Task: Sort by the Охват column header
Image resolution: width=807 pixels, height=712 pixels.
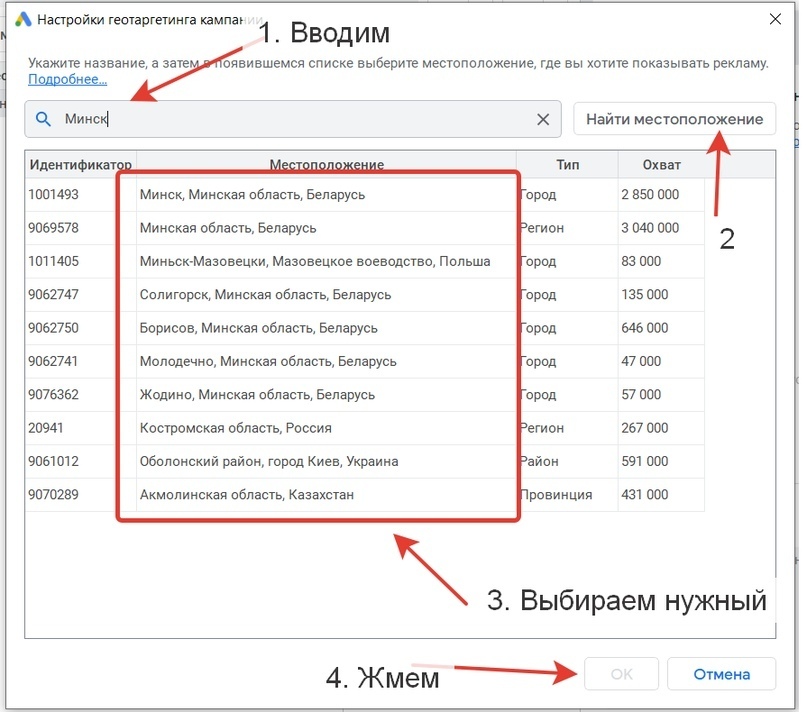Action: pos(661,165)
